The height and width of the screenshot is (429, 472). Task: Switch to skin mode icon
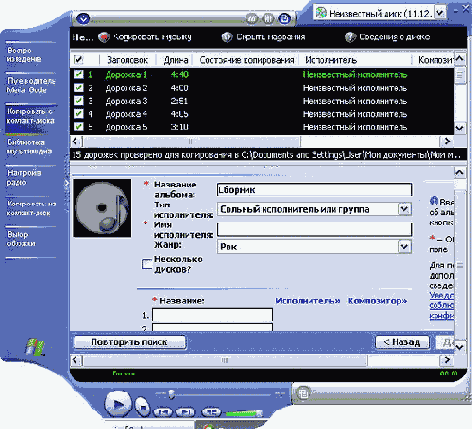pyautogui.click(x=303, y=393)
